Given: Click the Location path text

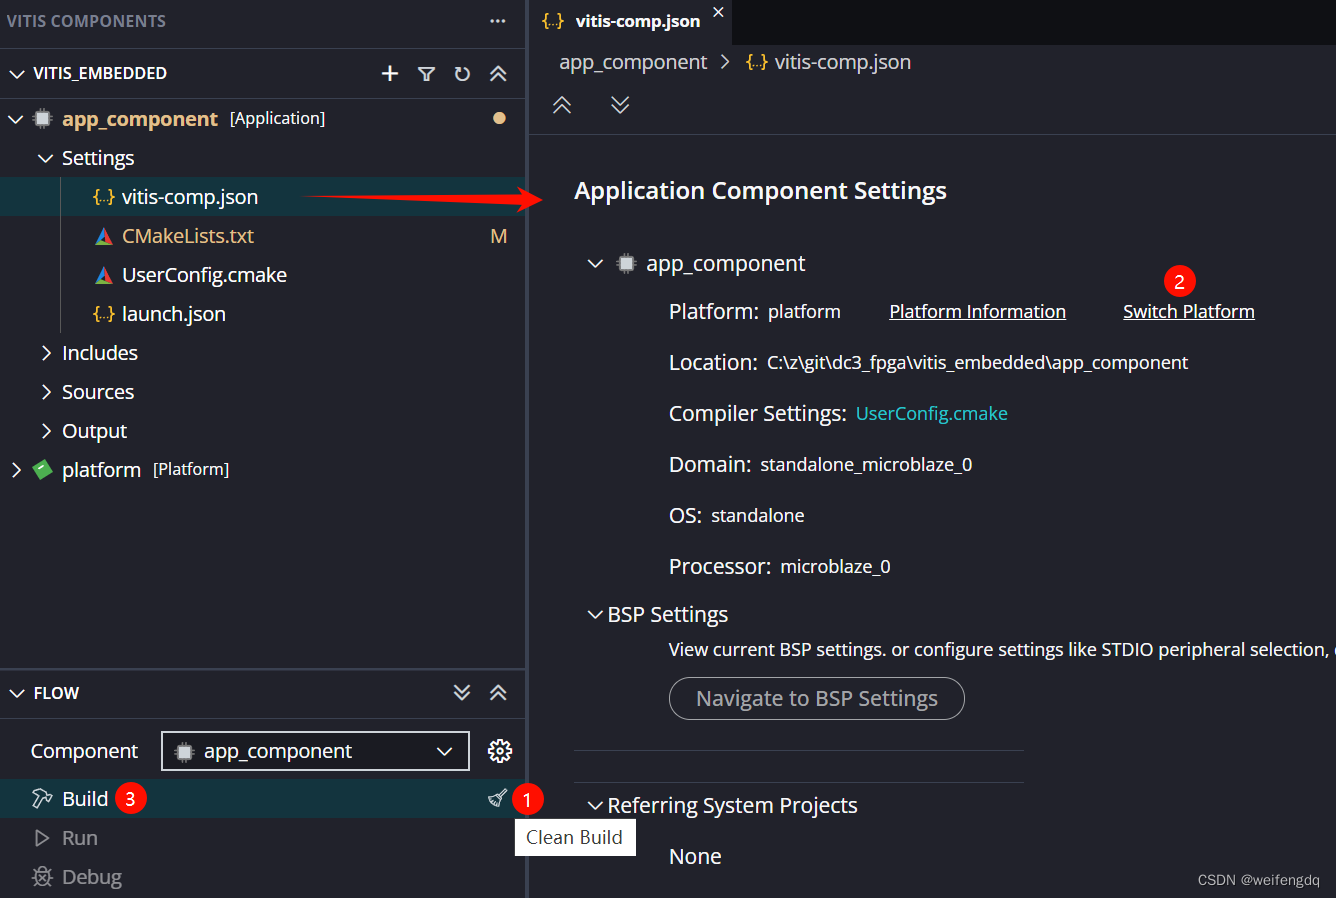Looking at the screenshot, I should point(977,363).
